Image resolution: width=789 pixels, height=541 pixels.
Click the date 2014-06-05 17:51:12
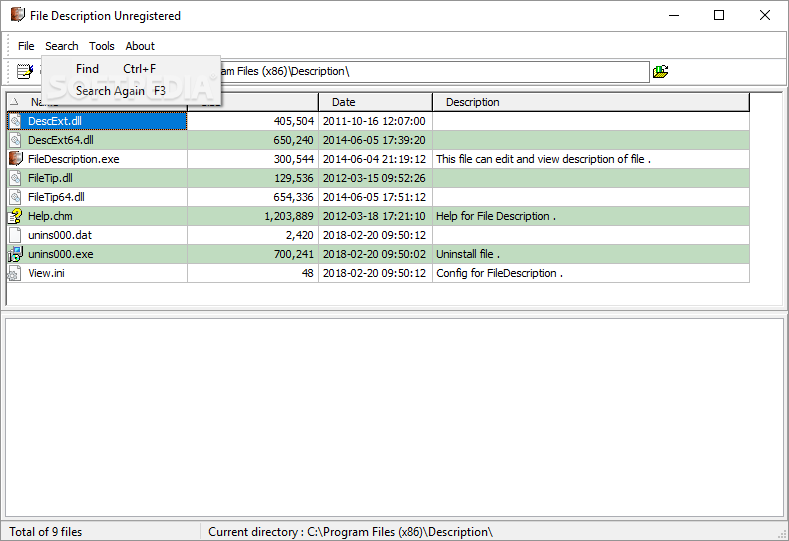click(x=374, y=197)
